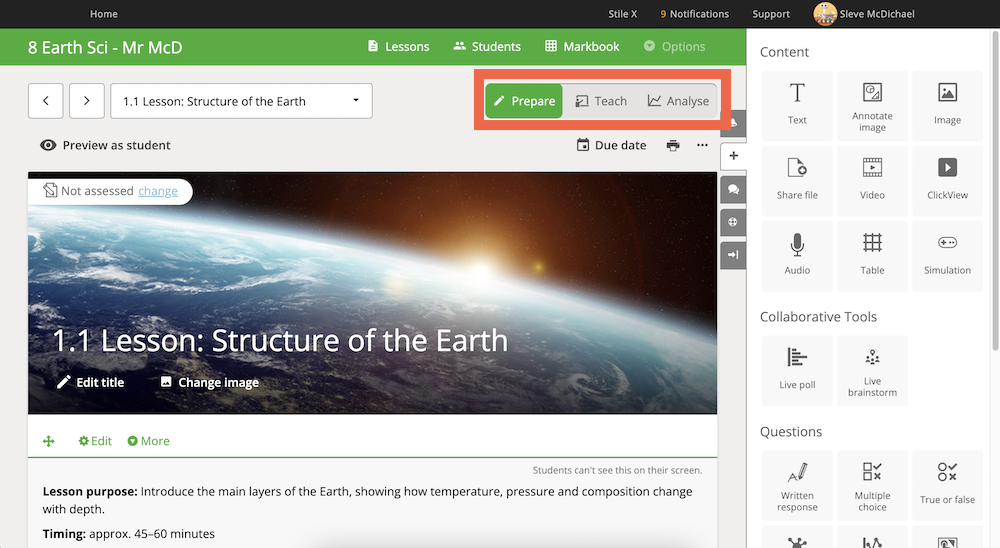Viewport: 1000px width, 548px height.
Task: Switch to Analyse mode
Action: point(678,101)
